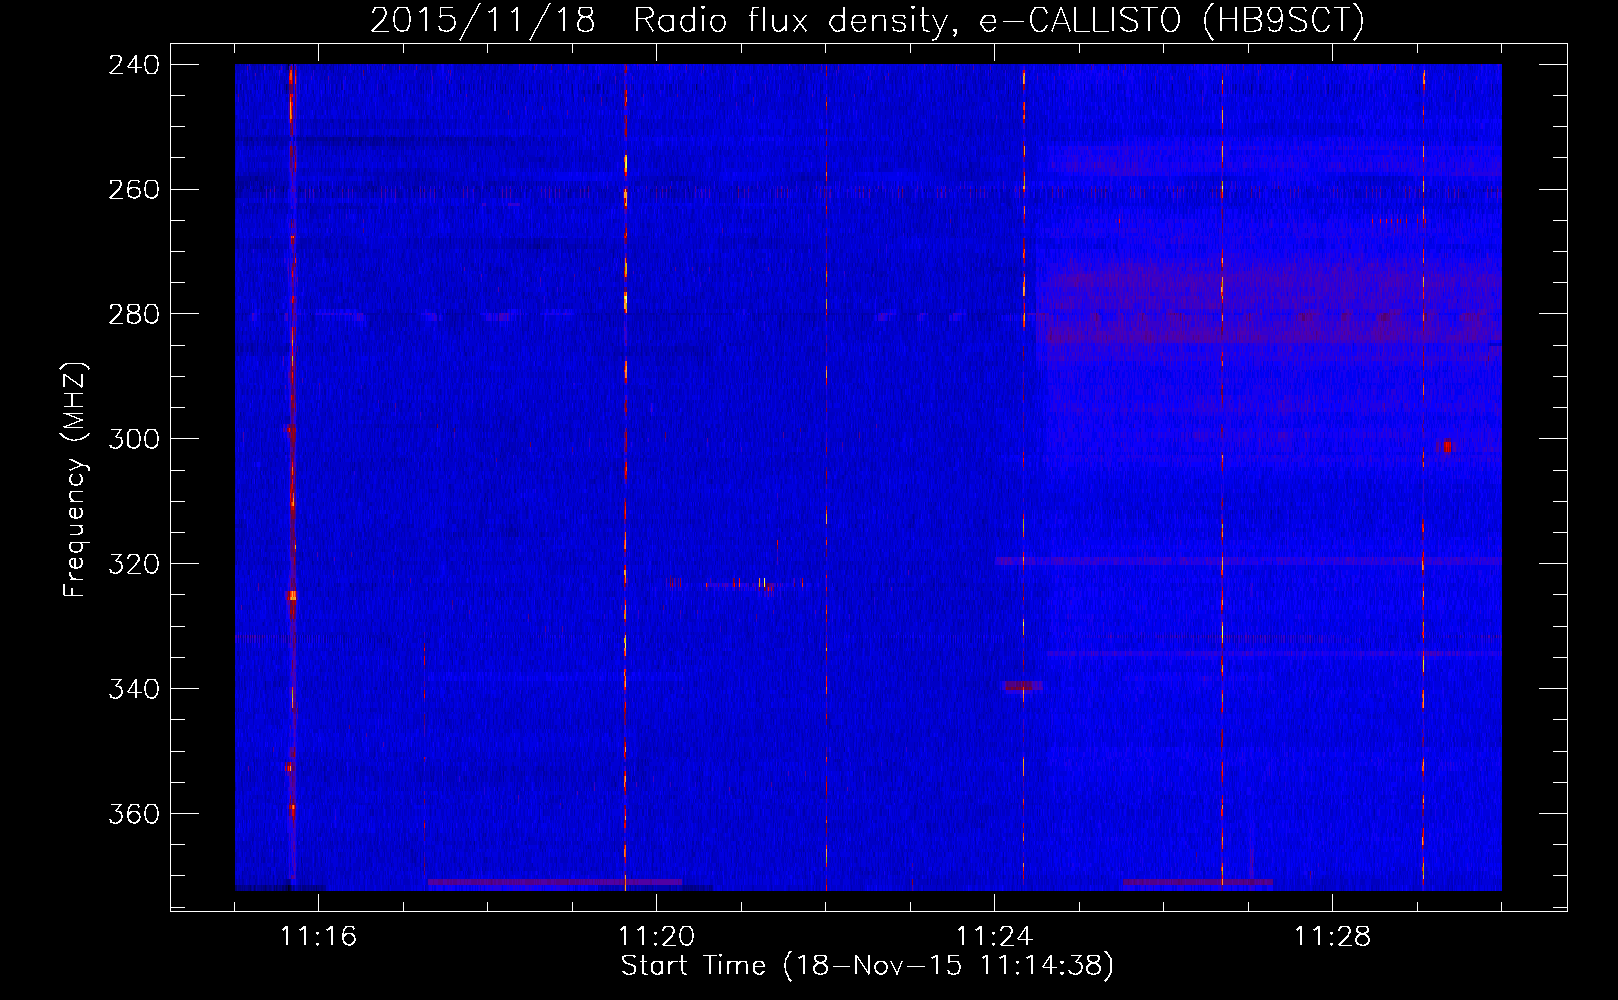Click the 260 frequency tick label
Viewport: 1618px width, 1000px height.
pyautogui.click(x=133, y=190)
